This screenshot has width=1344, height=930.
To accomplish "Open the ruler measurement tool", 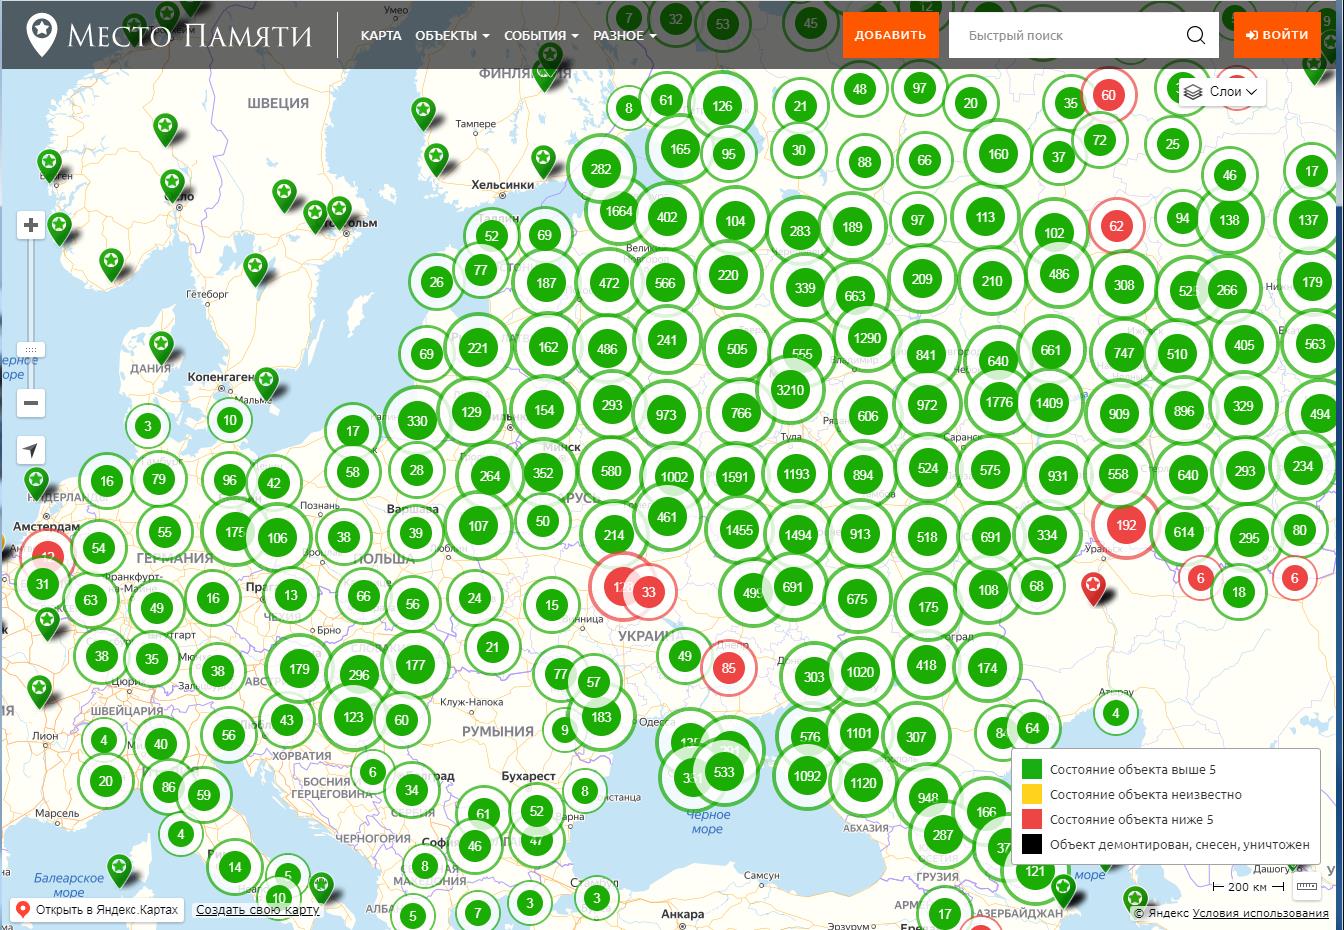I will point(1306,887).
